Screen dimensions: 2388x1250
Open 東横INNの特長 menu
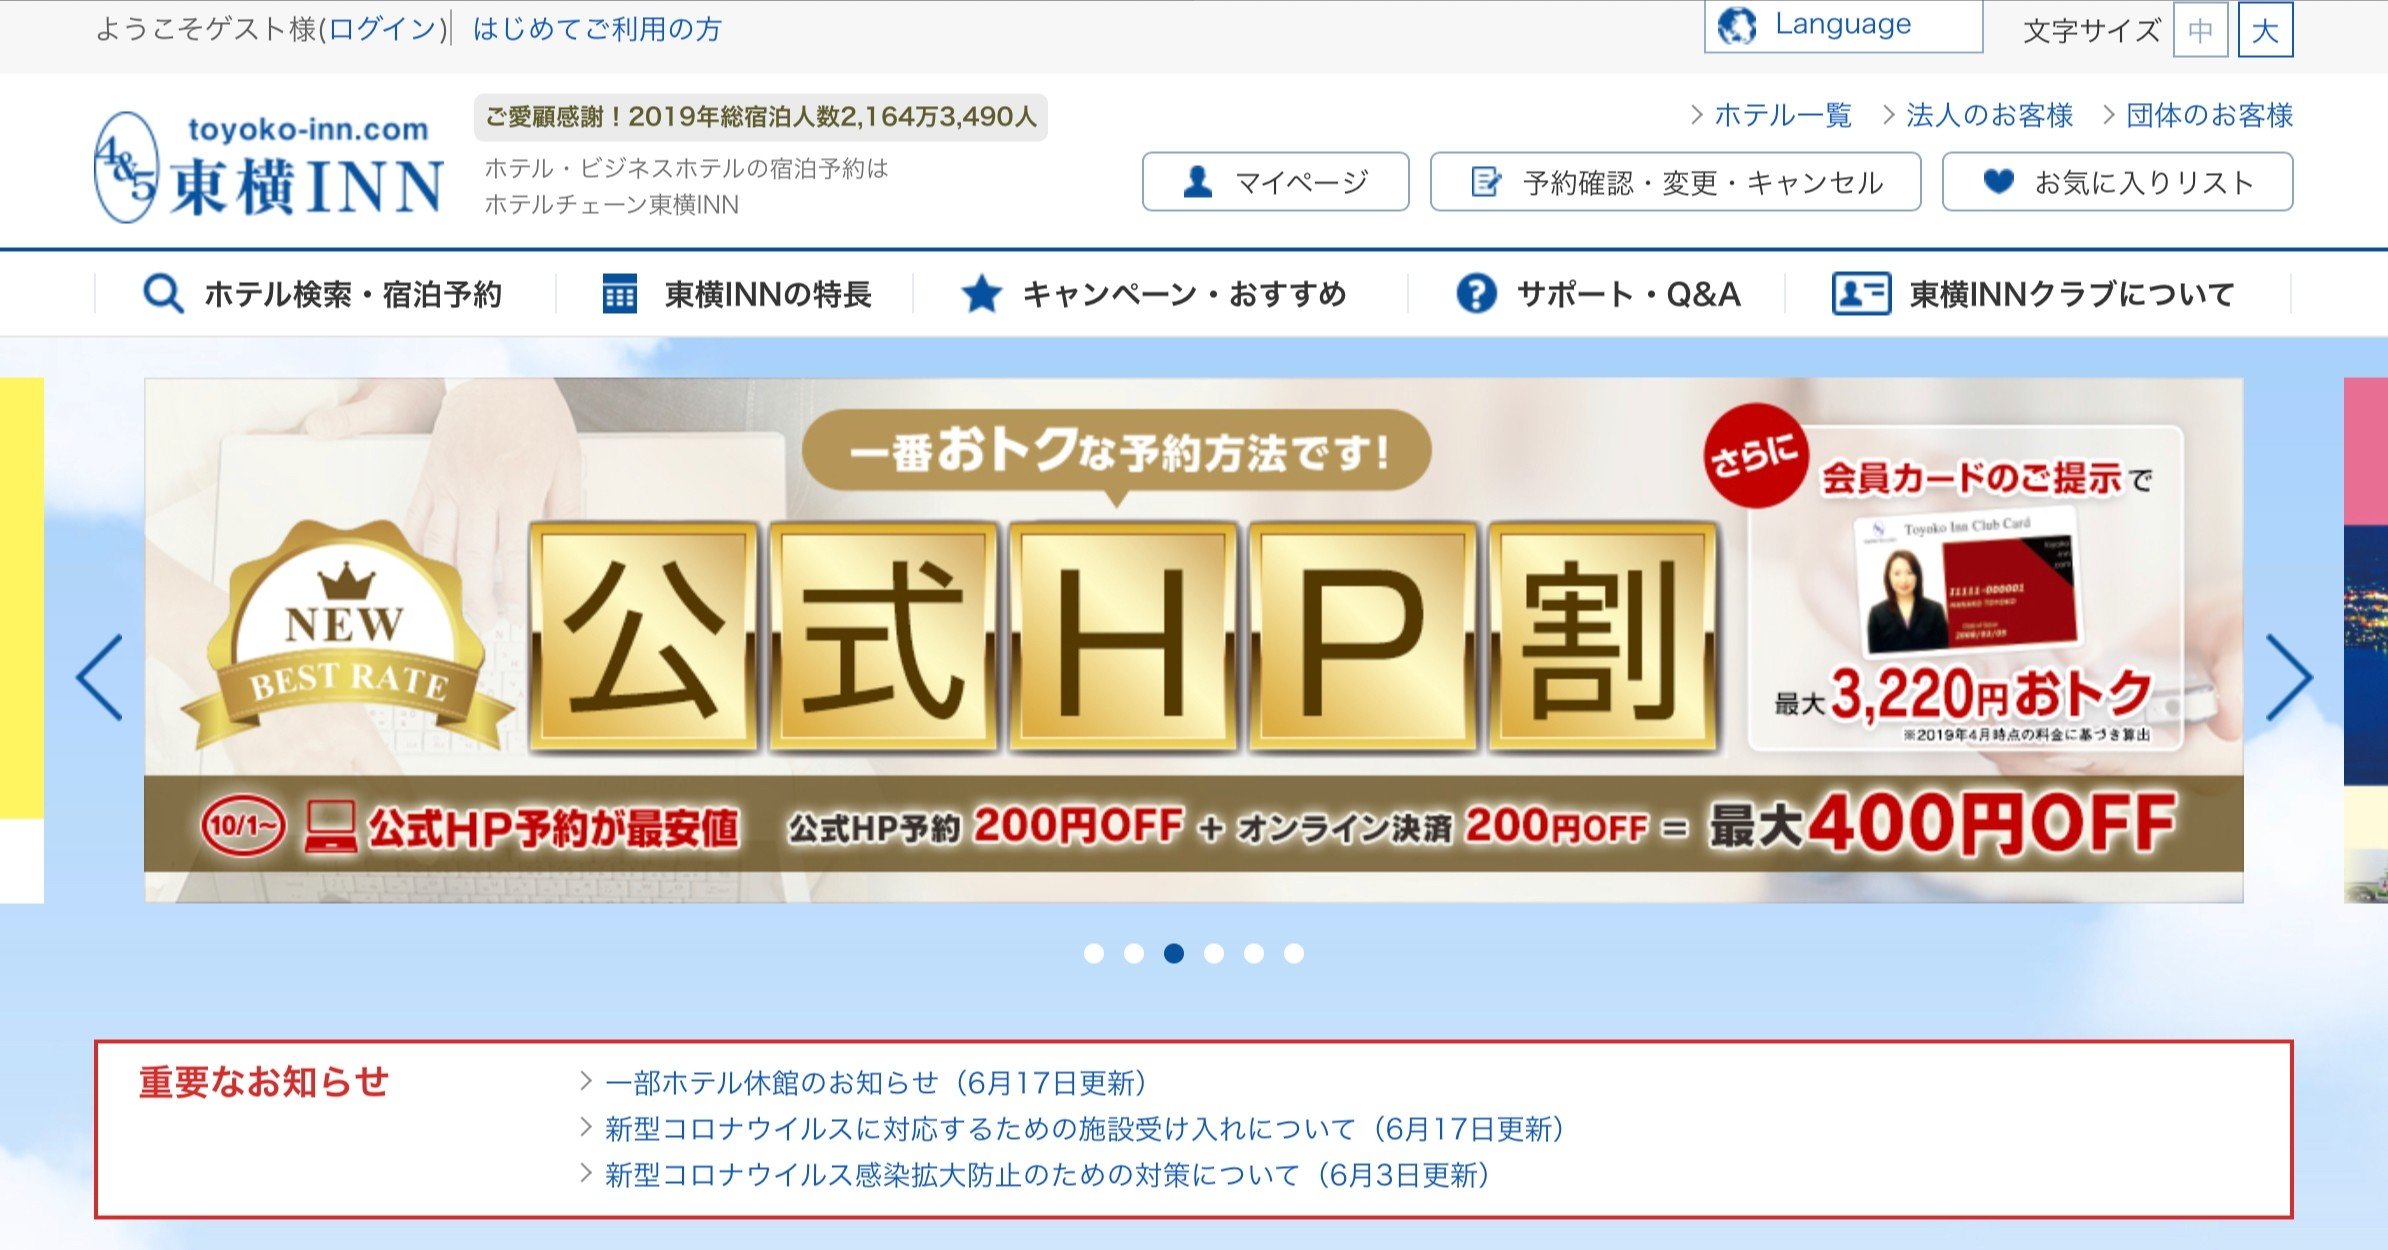click(x=737, y=294)
